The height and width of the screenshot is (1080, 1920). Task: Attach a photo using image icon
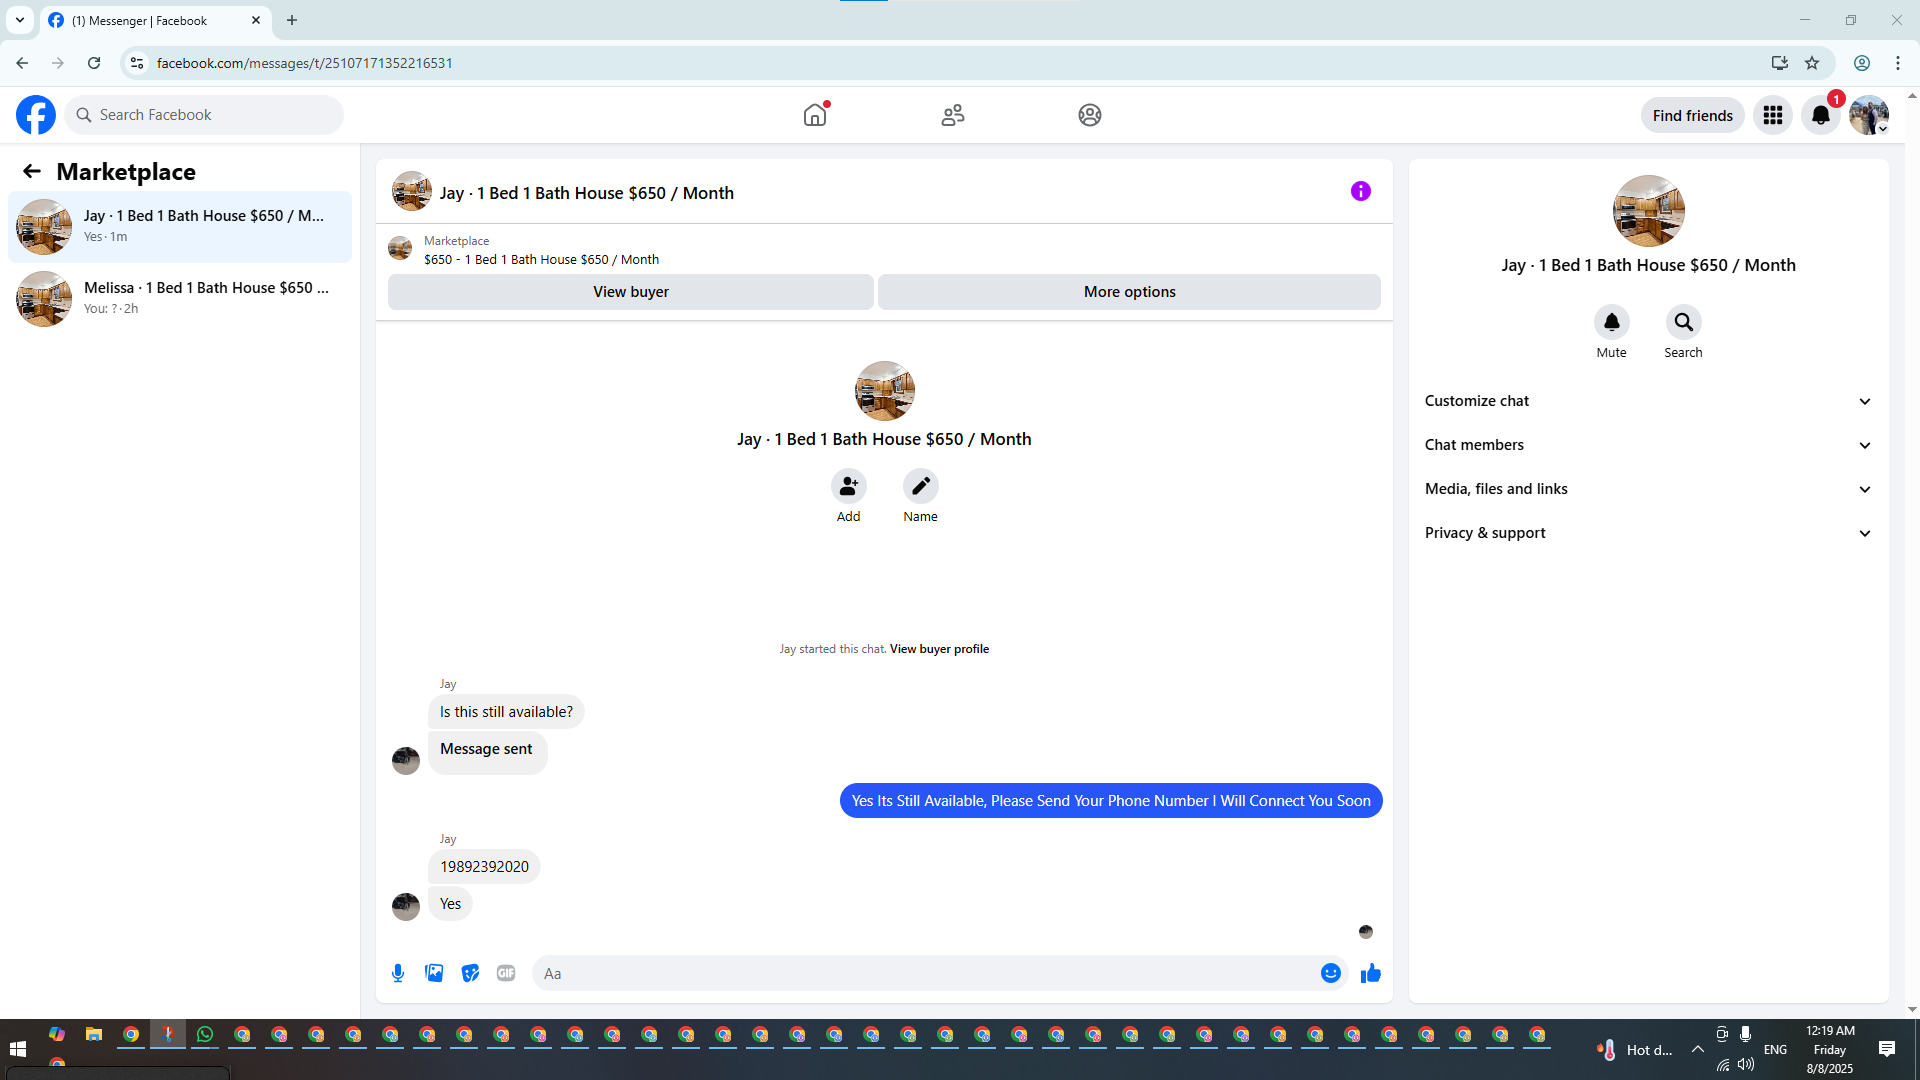434,973
